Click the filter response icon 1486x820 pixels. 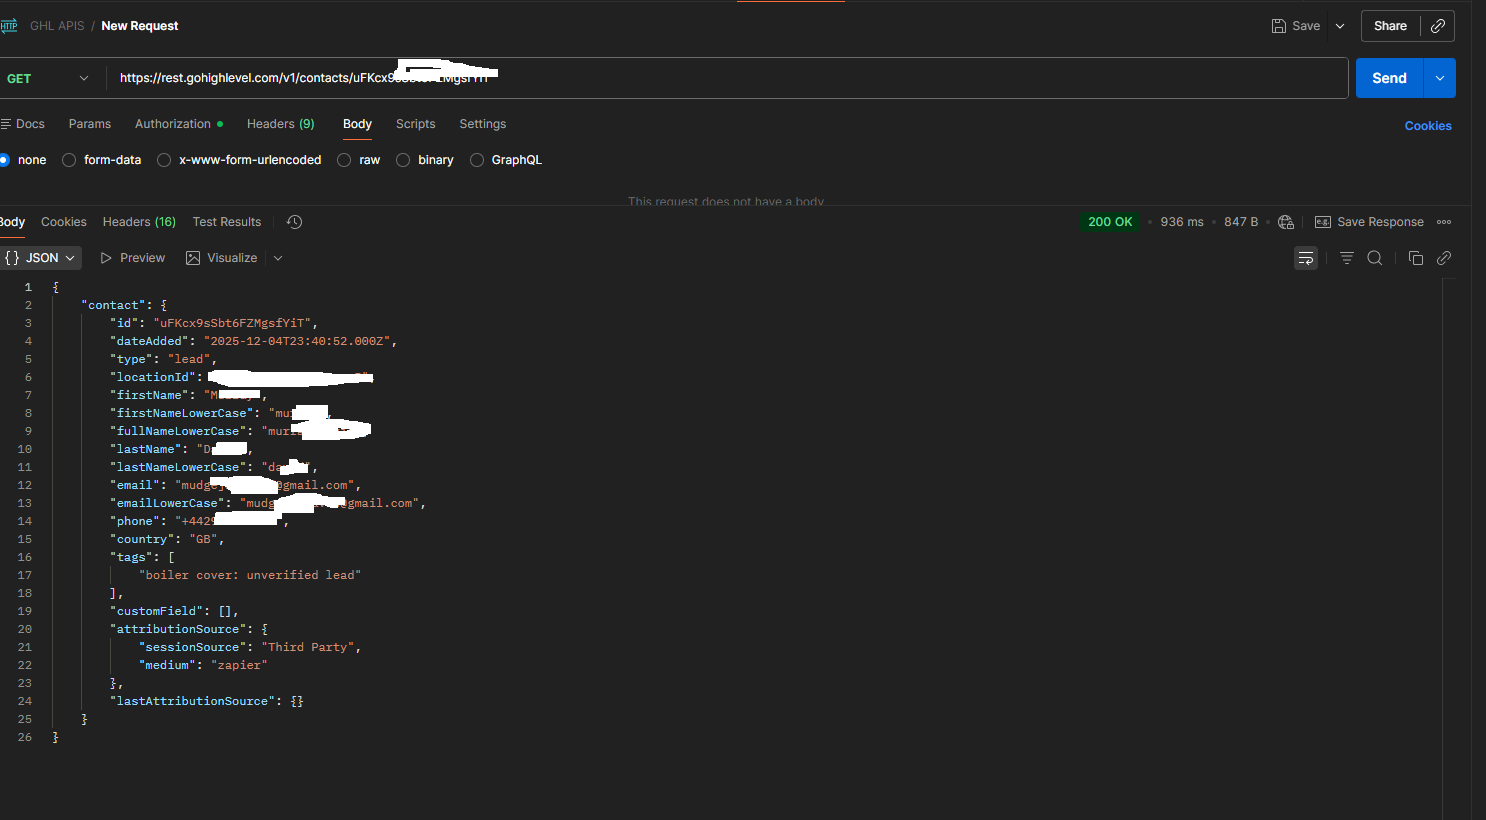click(1347, 258)
